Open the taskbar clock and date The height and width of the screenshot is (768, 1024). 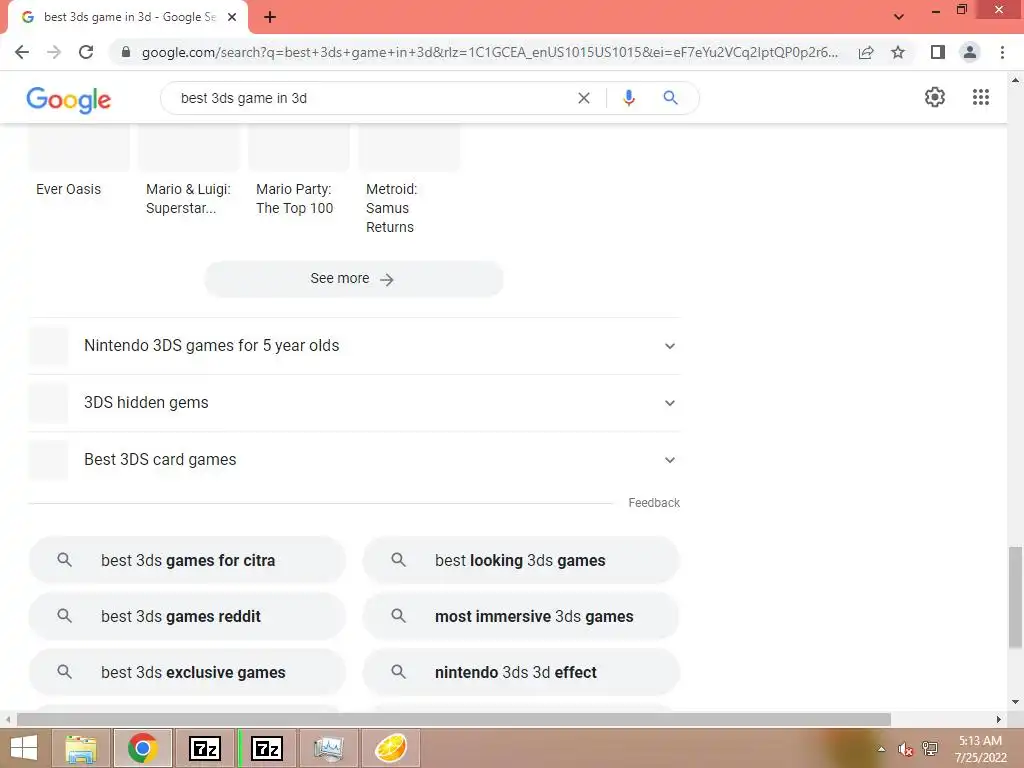980,749
